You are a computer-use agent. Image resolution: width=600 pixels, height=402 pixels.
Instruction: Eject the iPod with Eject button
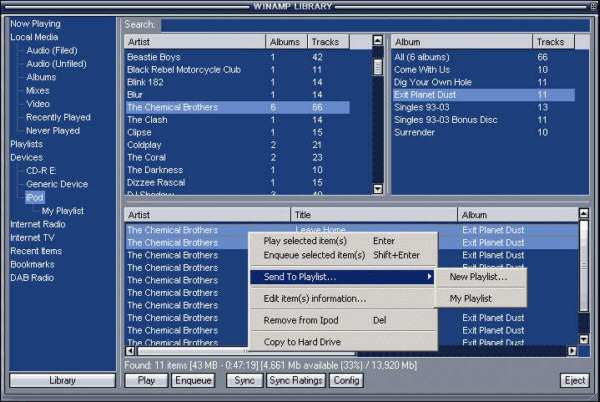(x=574, y=381)
